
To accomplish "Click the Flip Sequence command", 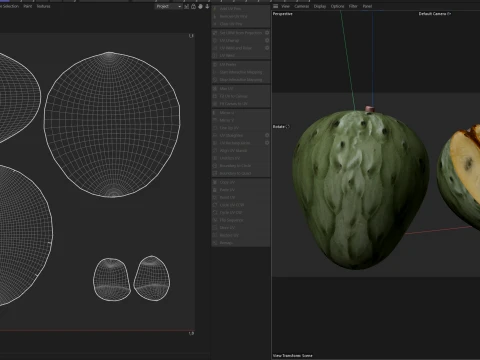I will pyautogui.click(x=241, y=220).
